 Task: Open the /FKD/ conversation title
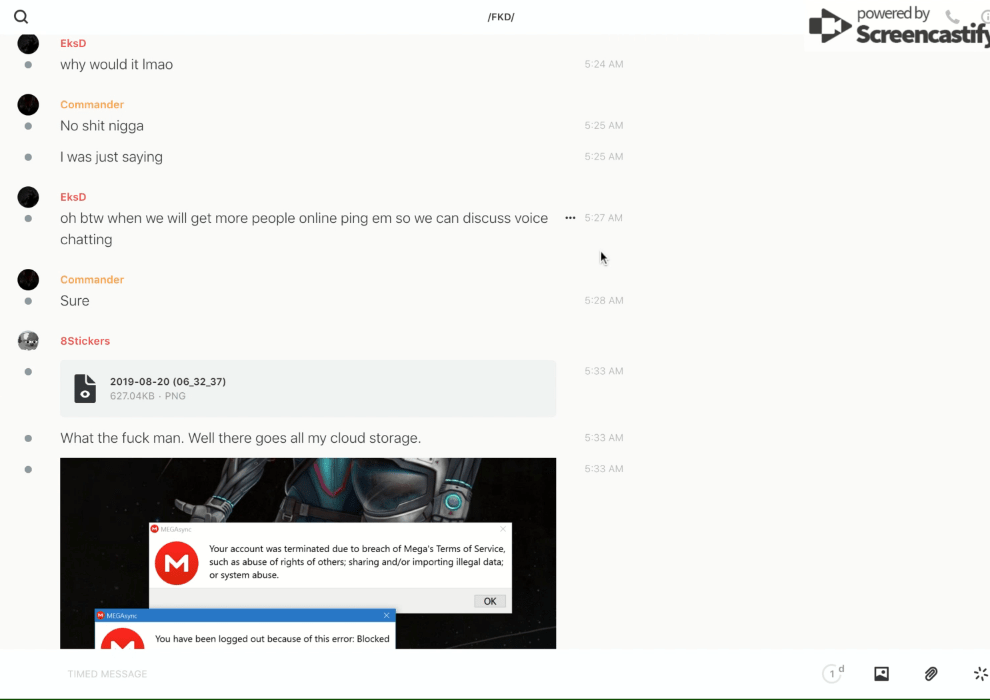[500, 17]
